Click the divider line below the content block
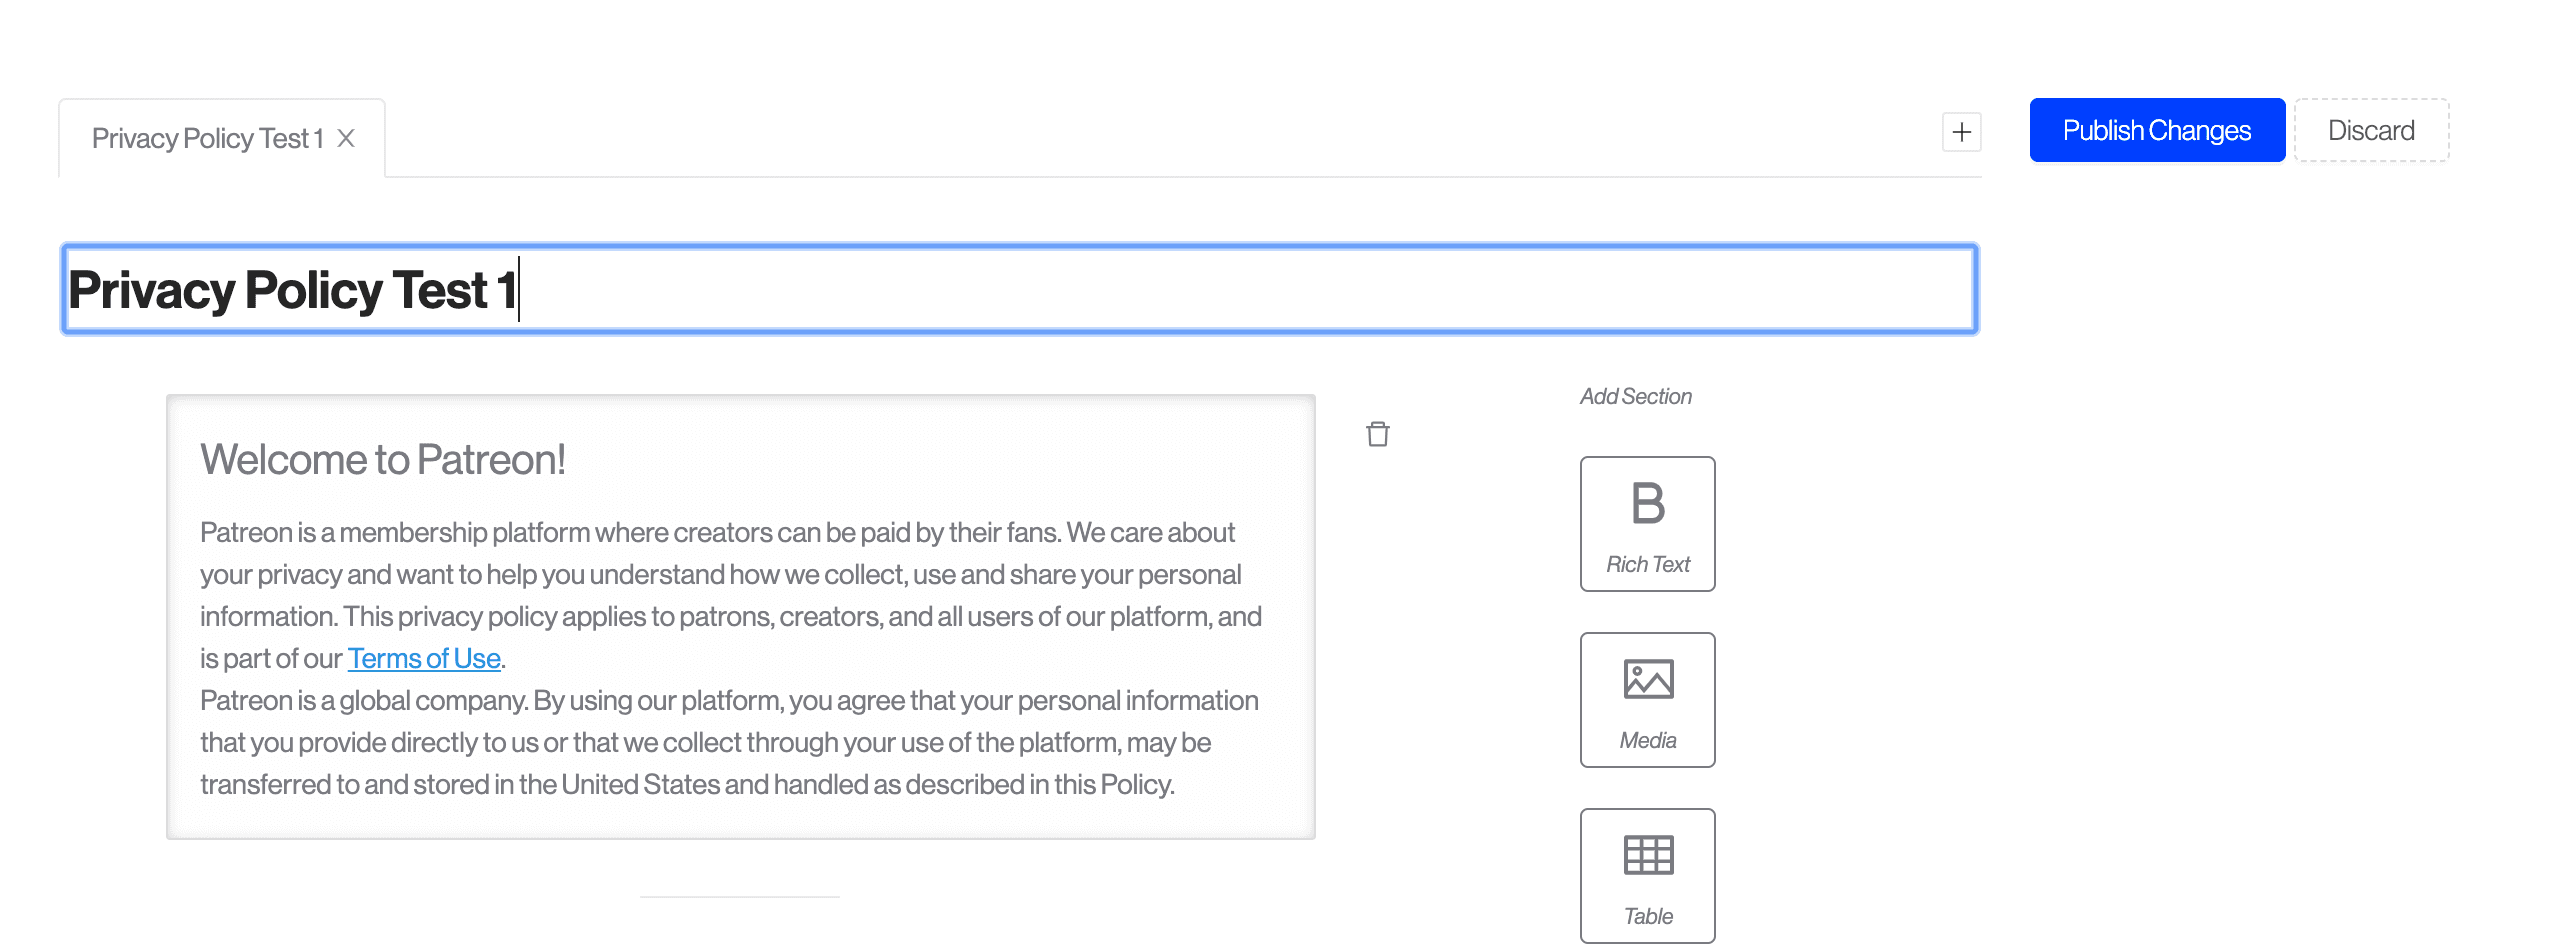The width and height of the screenshot is (2552, 952). (739, 897)
